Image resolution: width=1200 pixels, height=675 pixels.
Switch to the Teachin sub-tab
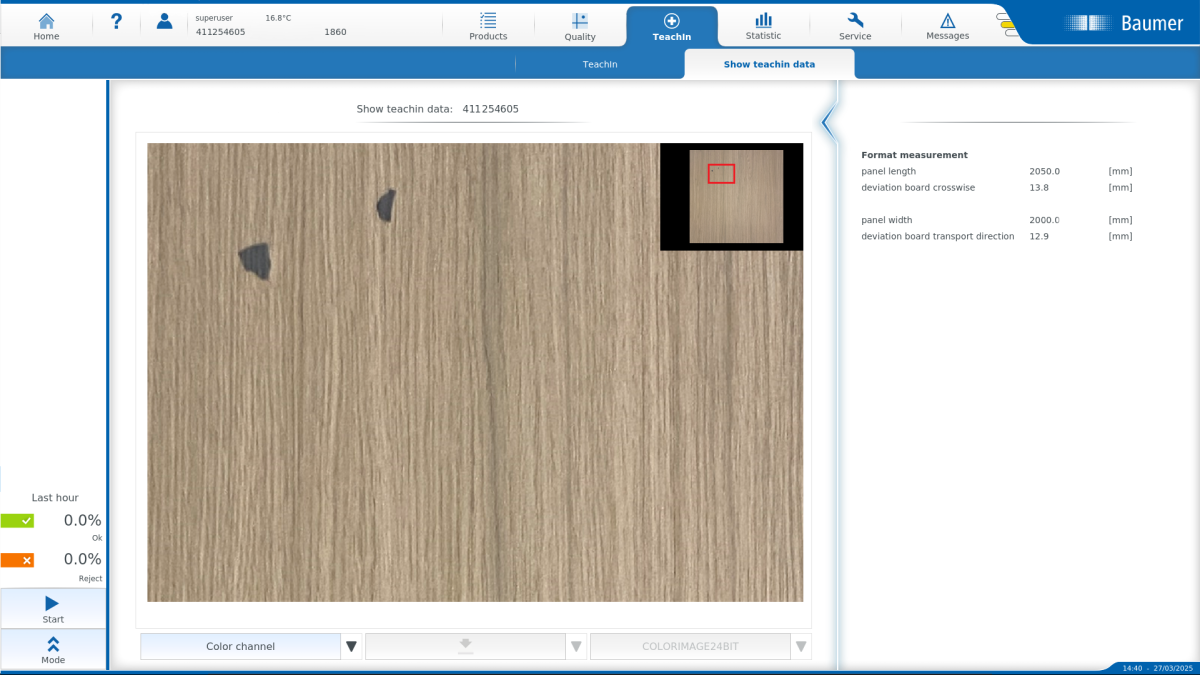(600, 64)
